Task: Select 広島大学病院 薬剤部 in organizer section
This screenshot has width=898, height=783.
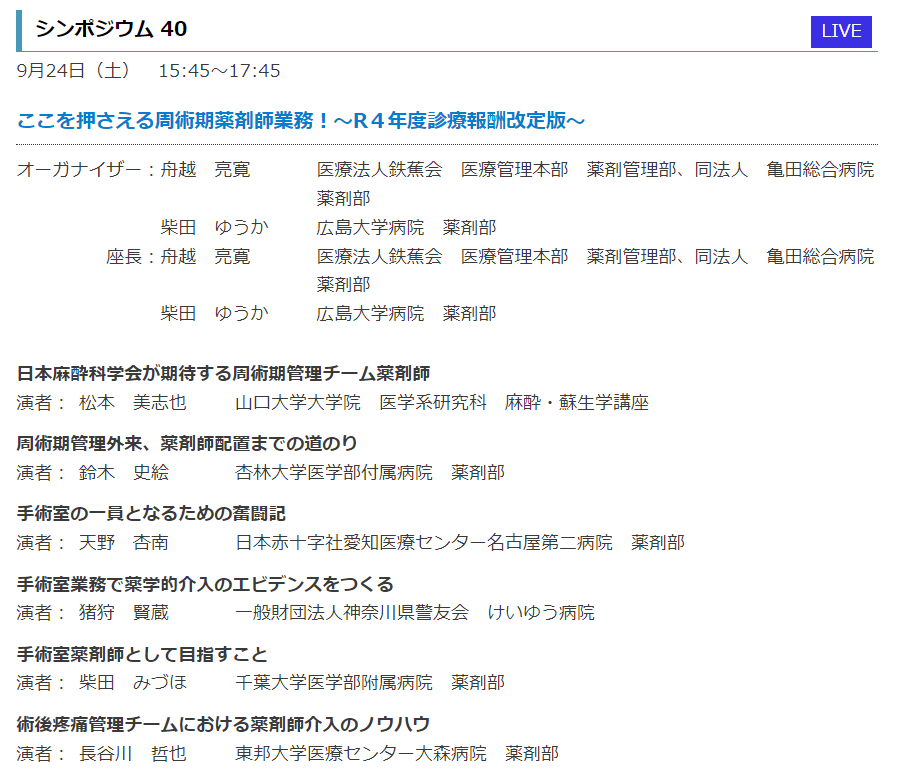Action: 406,227
